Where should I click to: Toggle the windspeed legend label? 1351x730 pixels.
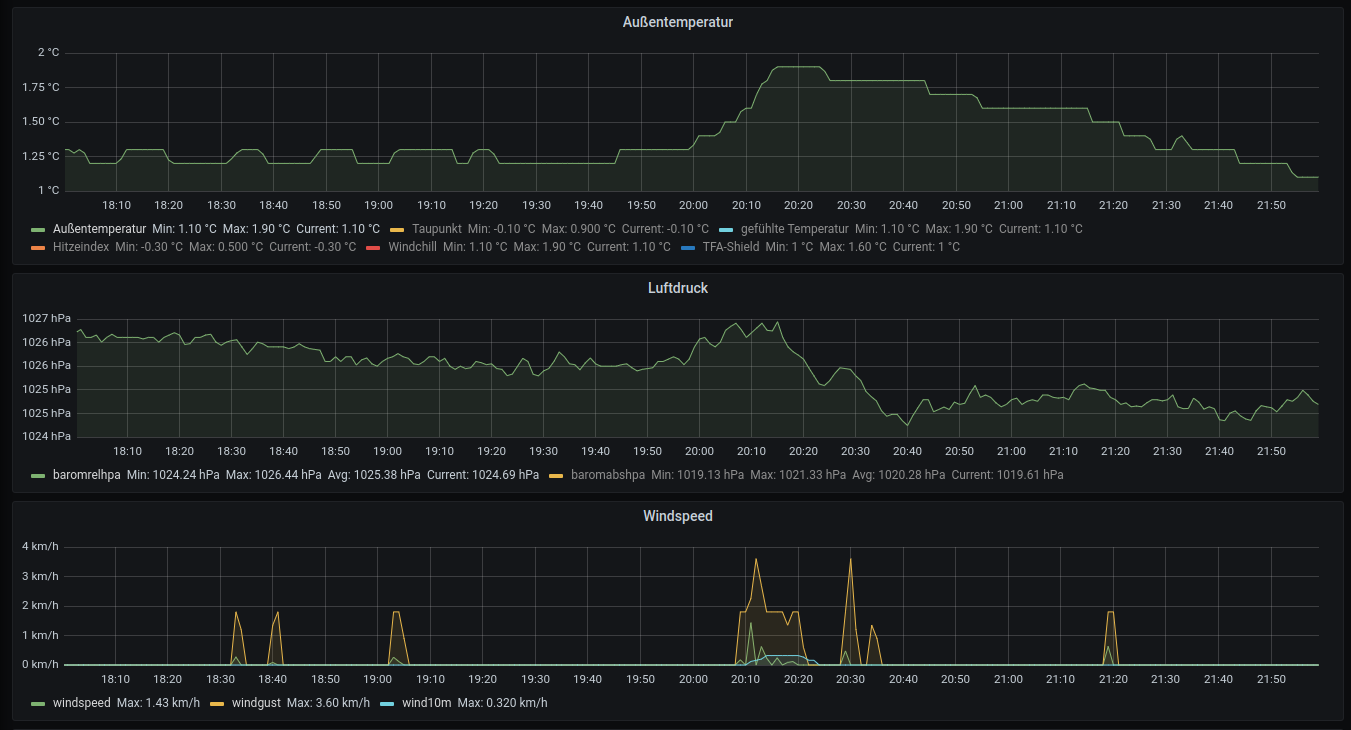[x=81, y=703]
